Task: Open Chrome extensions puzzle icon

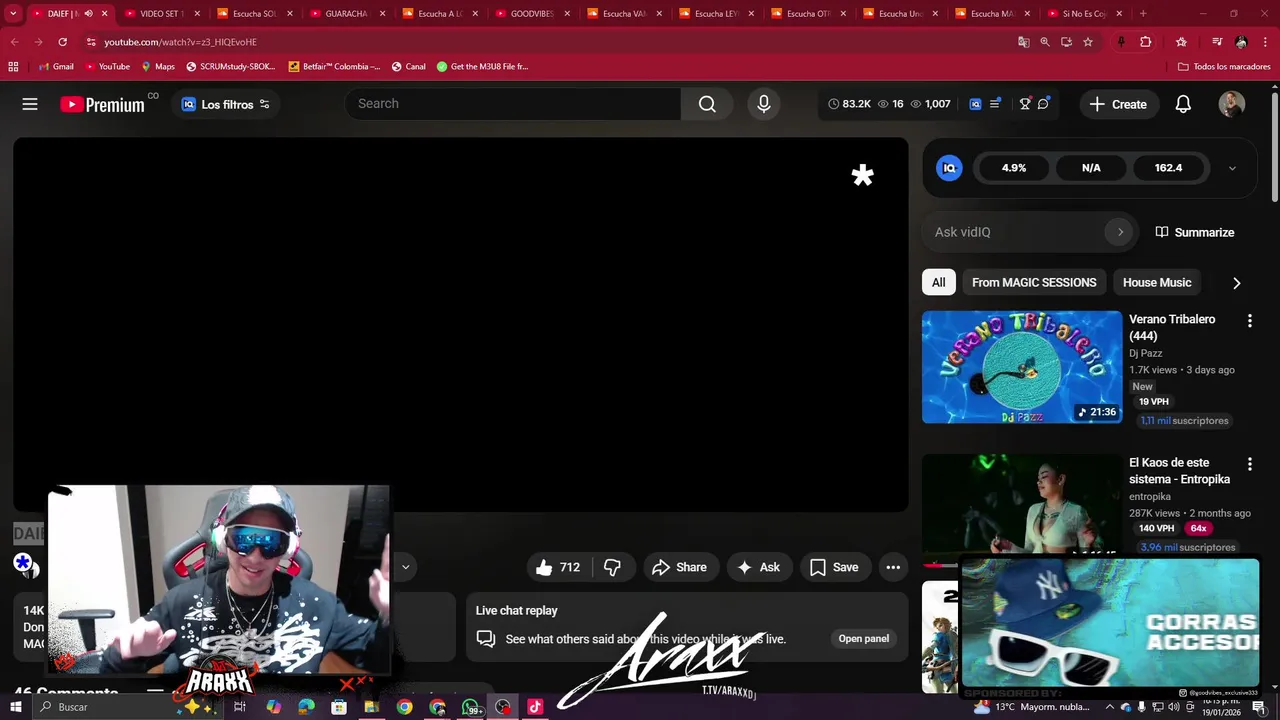Action: click(x=1146, y=42)
